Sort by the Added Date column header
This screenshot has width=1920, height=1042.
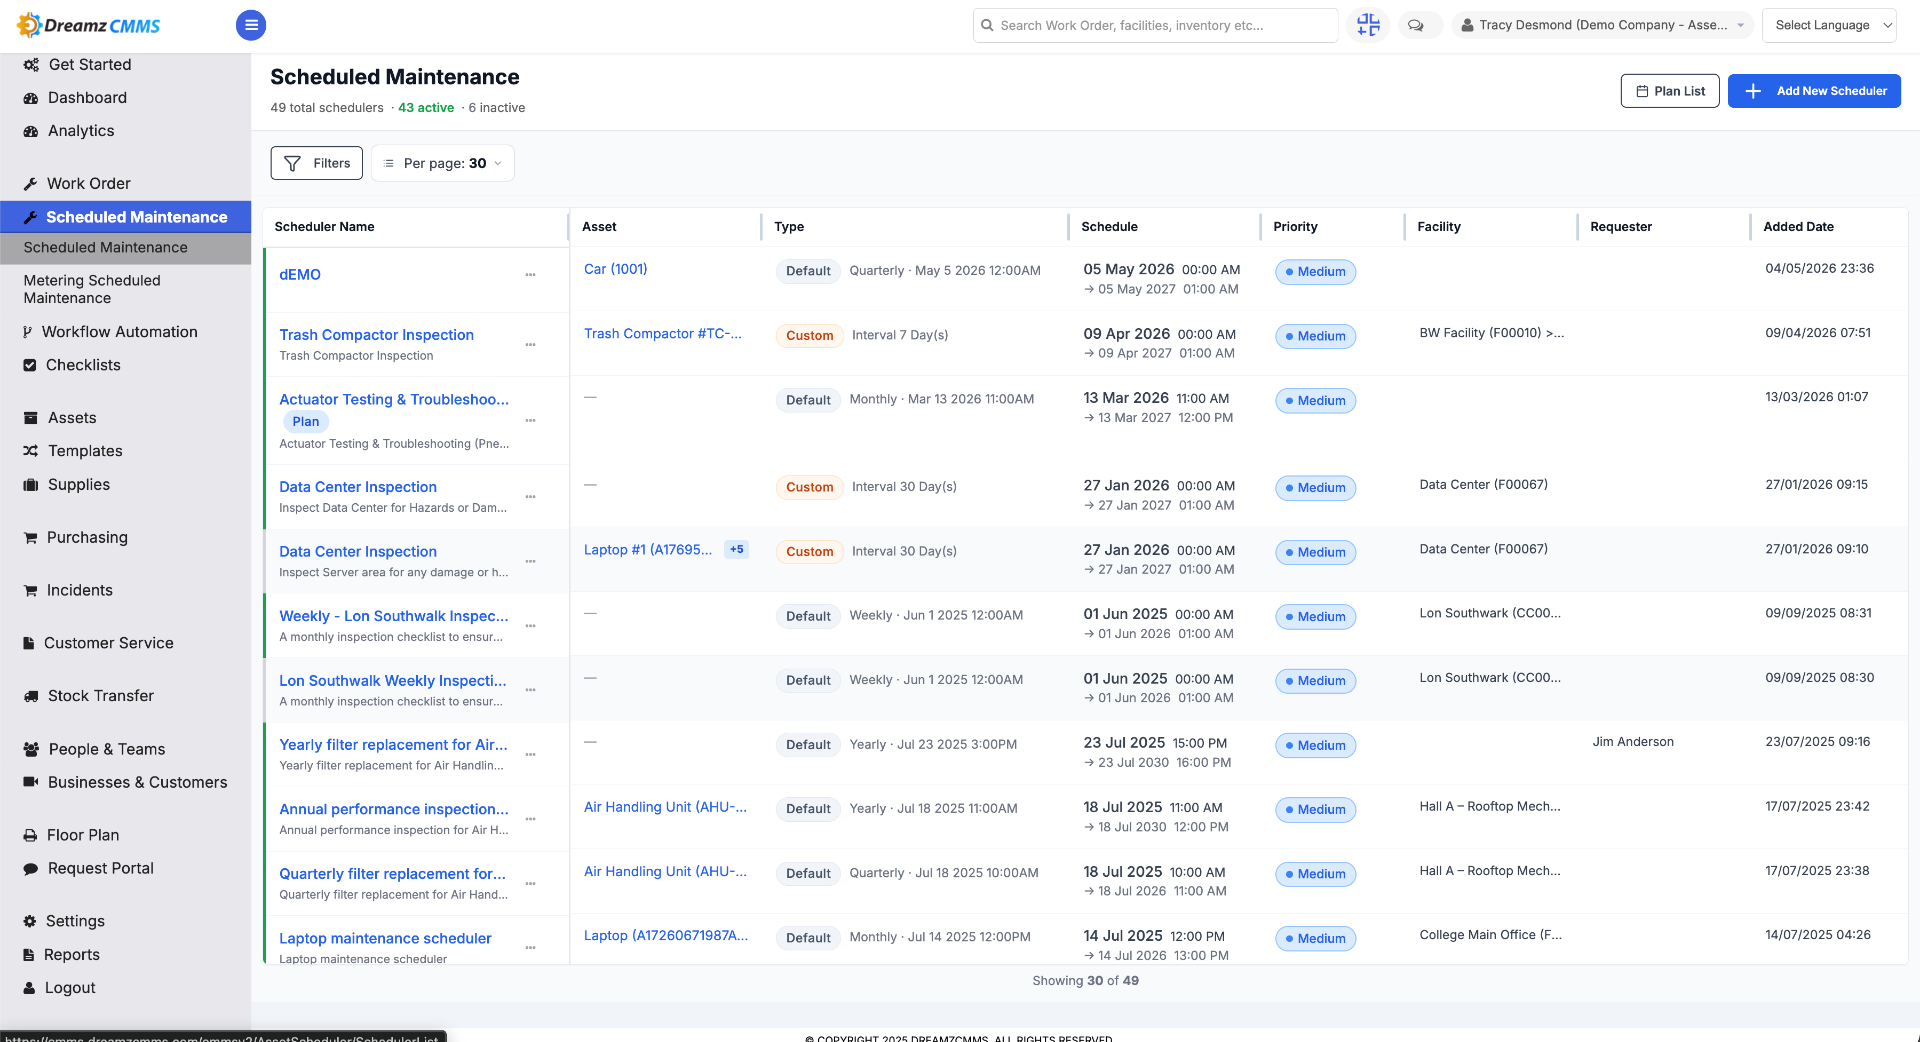pyautogui.click(x=1798, y=227)
